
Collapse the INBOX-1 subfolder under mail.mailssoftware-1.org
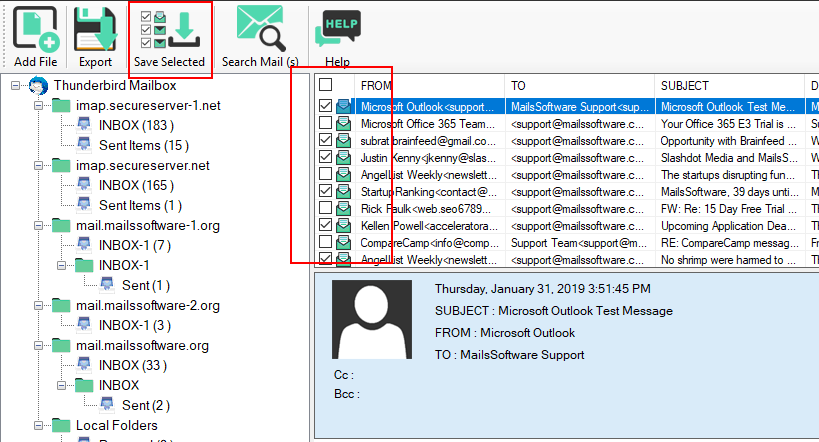(62, 265)
